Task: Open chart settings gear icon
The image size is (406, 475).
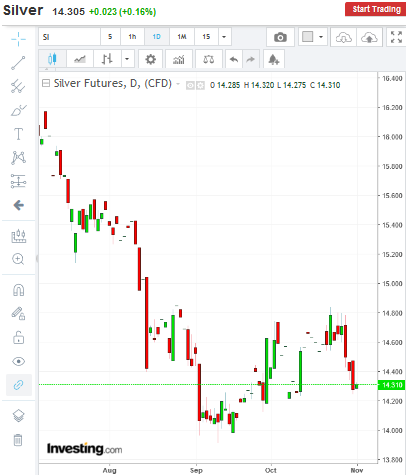Action: [x=150, y=59]
